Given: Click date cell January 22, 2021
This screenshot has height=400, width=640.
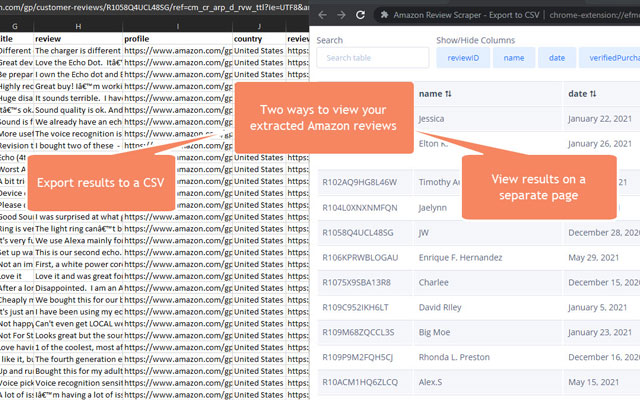Looking at the screenshot, I should pyautogui.click(x=600, y=119).
